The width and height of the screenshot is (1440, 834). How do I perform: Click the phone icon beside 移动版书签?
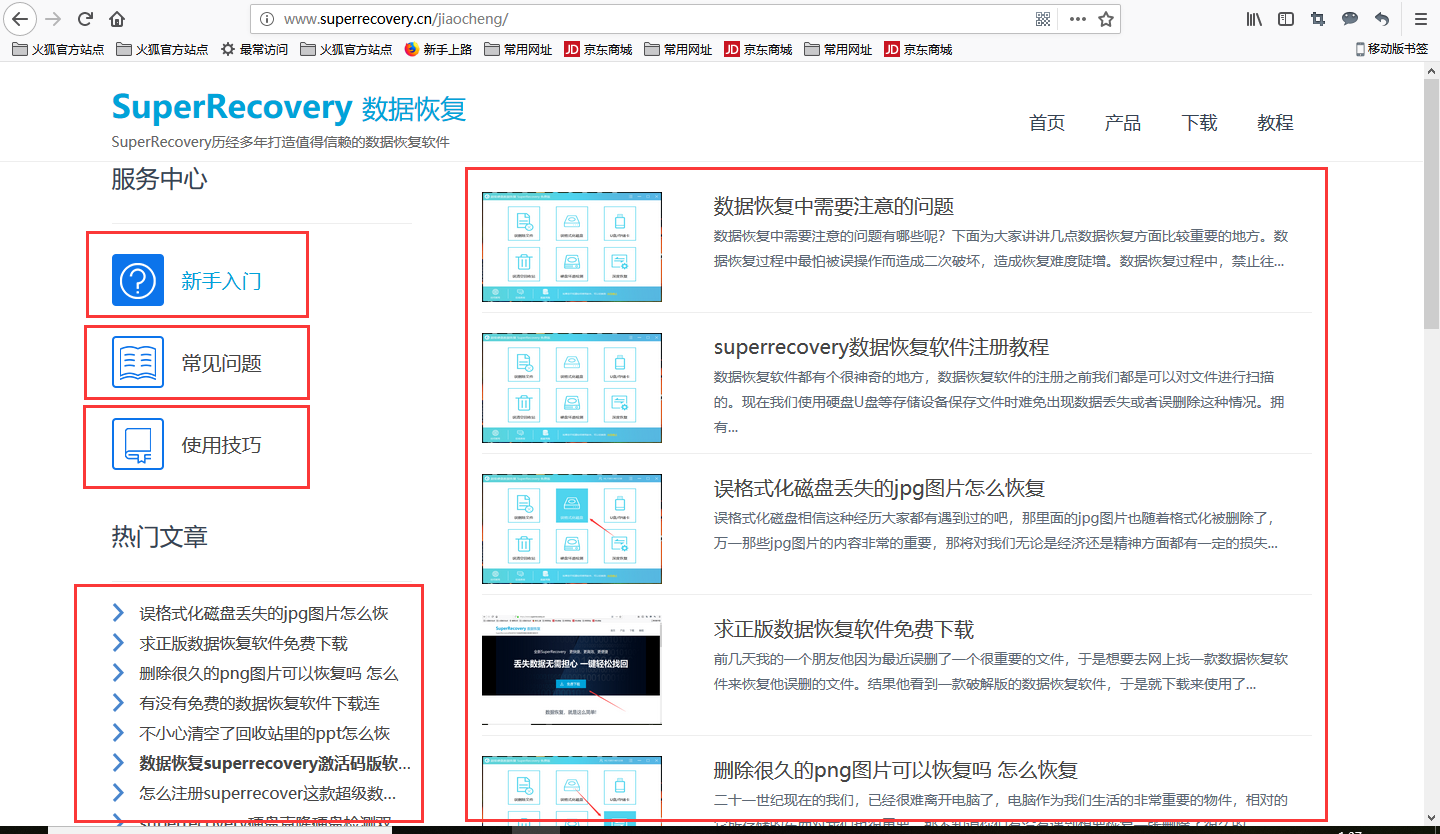point(1360,49)
